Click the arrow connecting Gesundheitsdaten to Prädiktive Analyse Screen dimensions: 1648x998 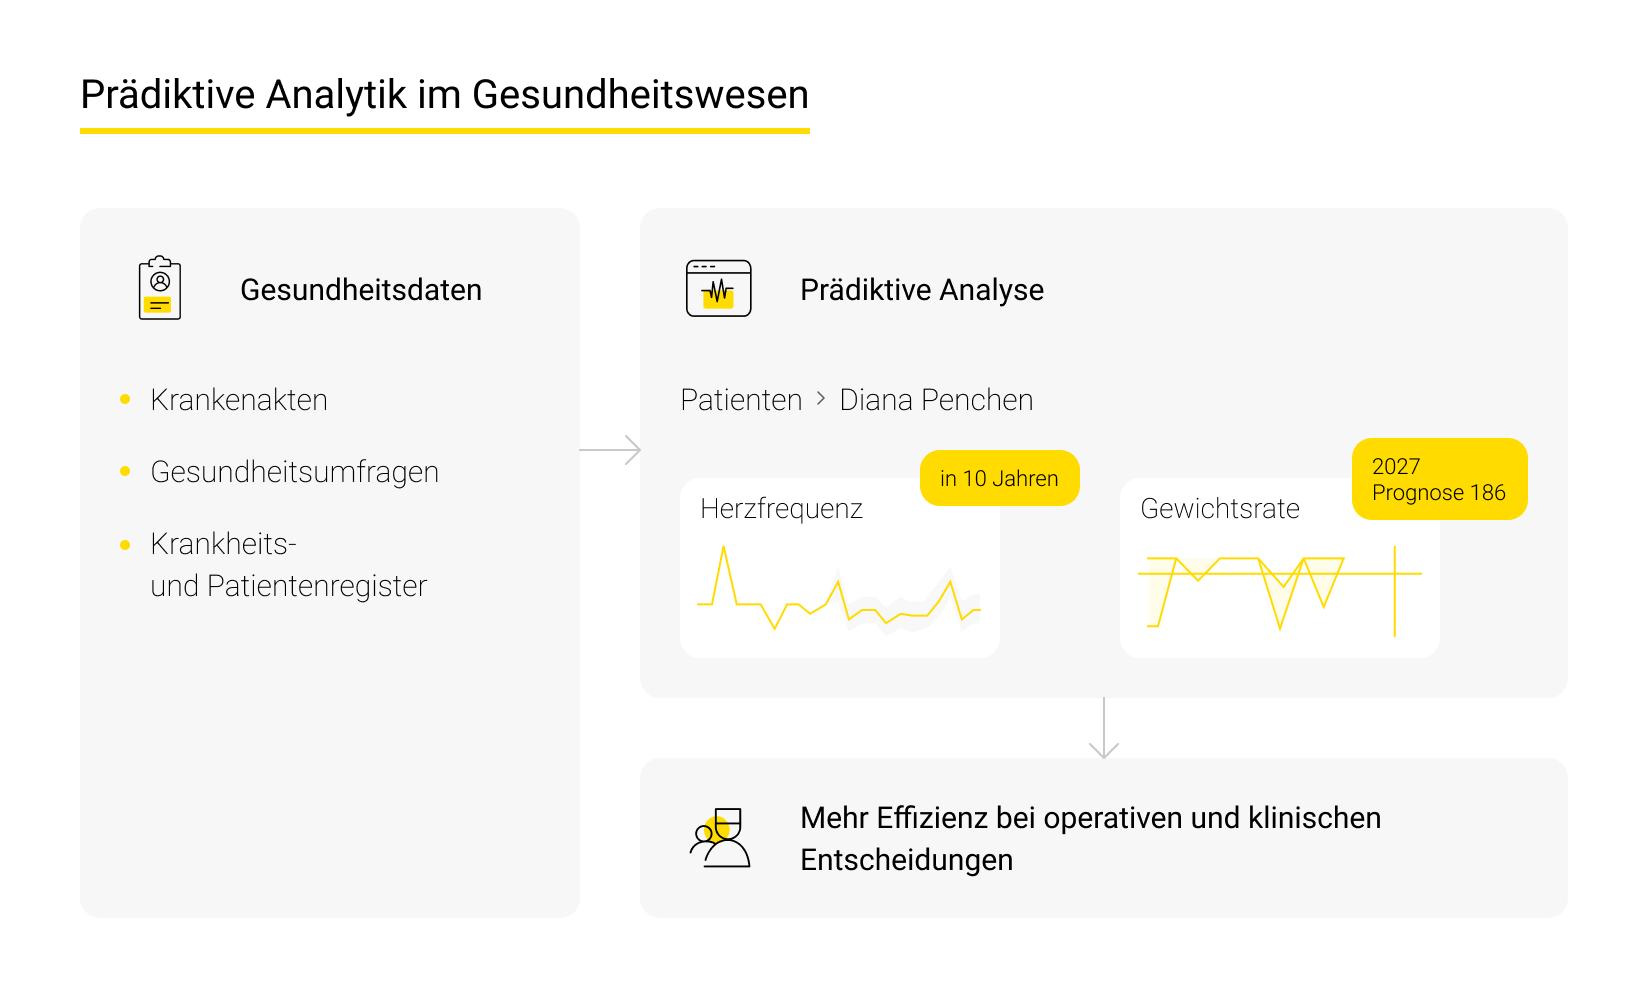(x=610, y=450)
